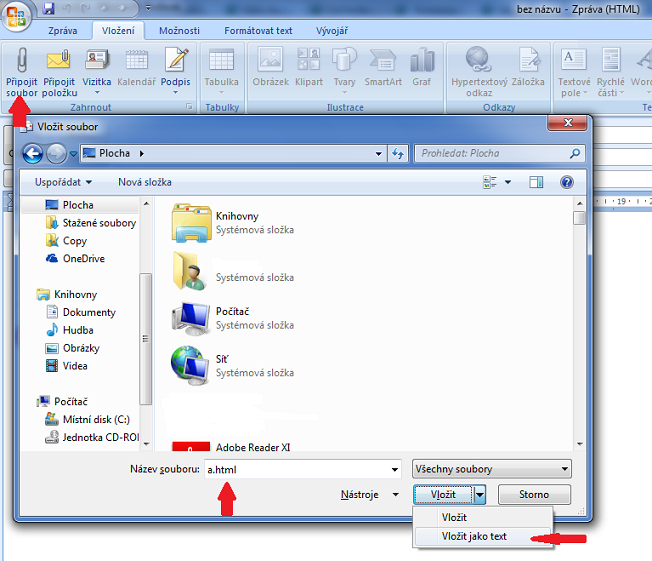Screen dimensions: 652x561
Task: Click the Název souboru input field
Action: (x=300, y=469)
